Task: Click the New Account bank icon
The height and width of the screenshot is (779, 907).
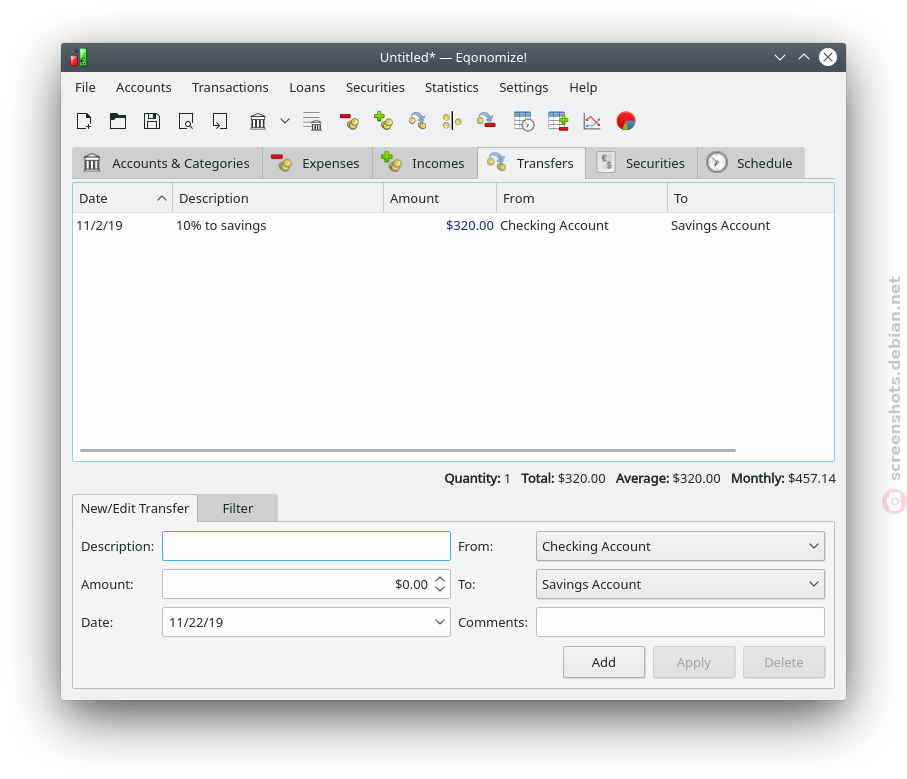Action: click(x=258, y=121)
